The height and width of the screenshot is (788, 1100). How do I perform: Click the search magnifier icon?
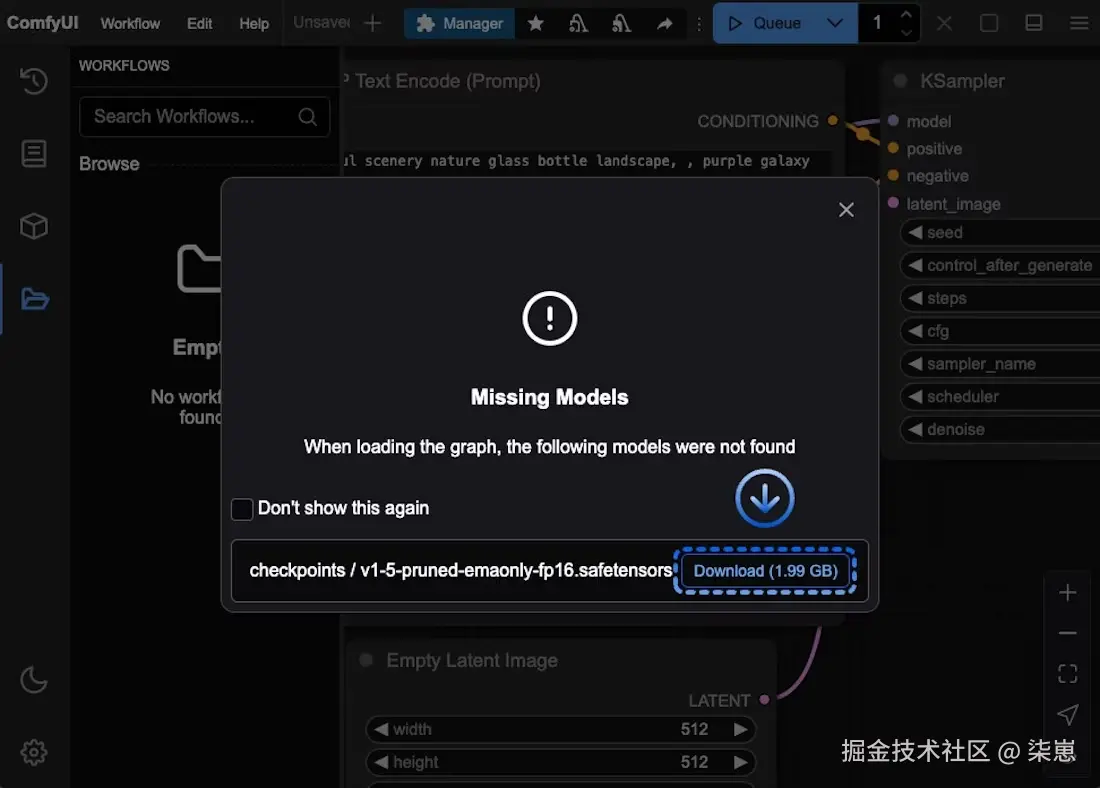coord(307,116)
